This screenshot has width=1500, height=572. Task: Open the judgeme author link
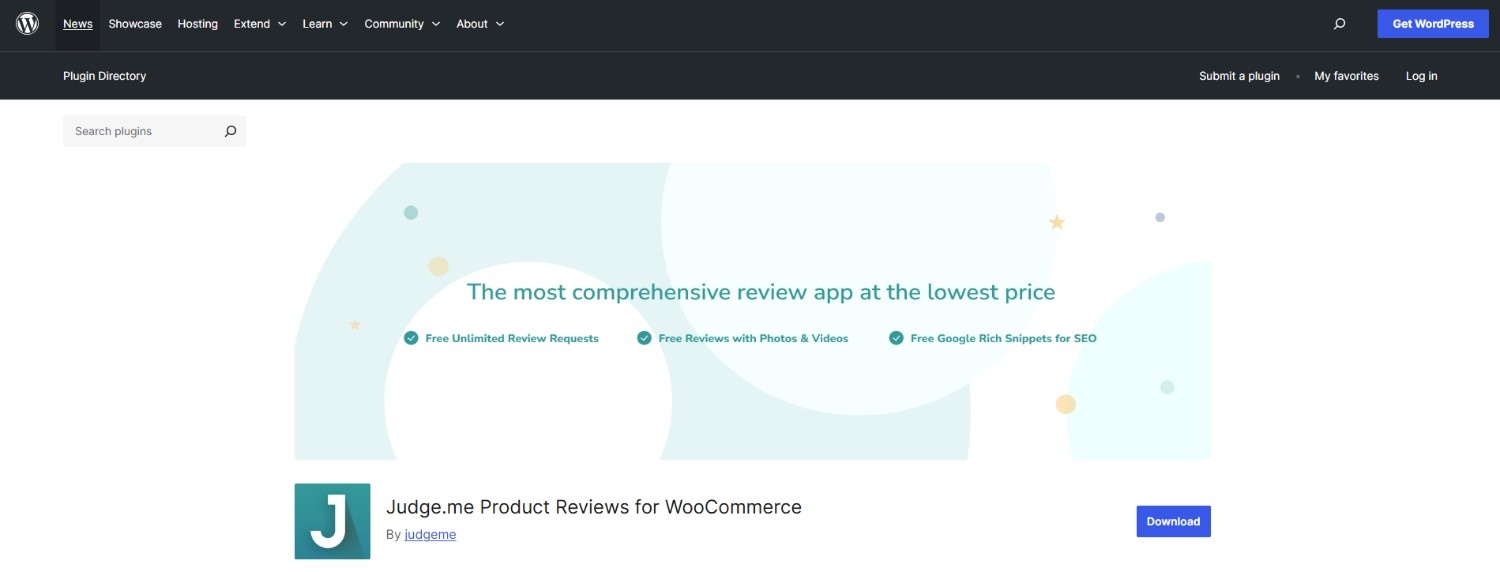430,535
